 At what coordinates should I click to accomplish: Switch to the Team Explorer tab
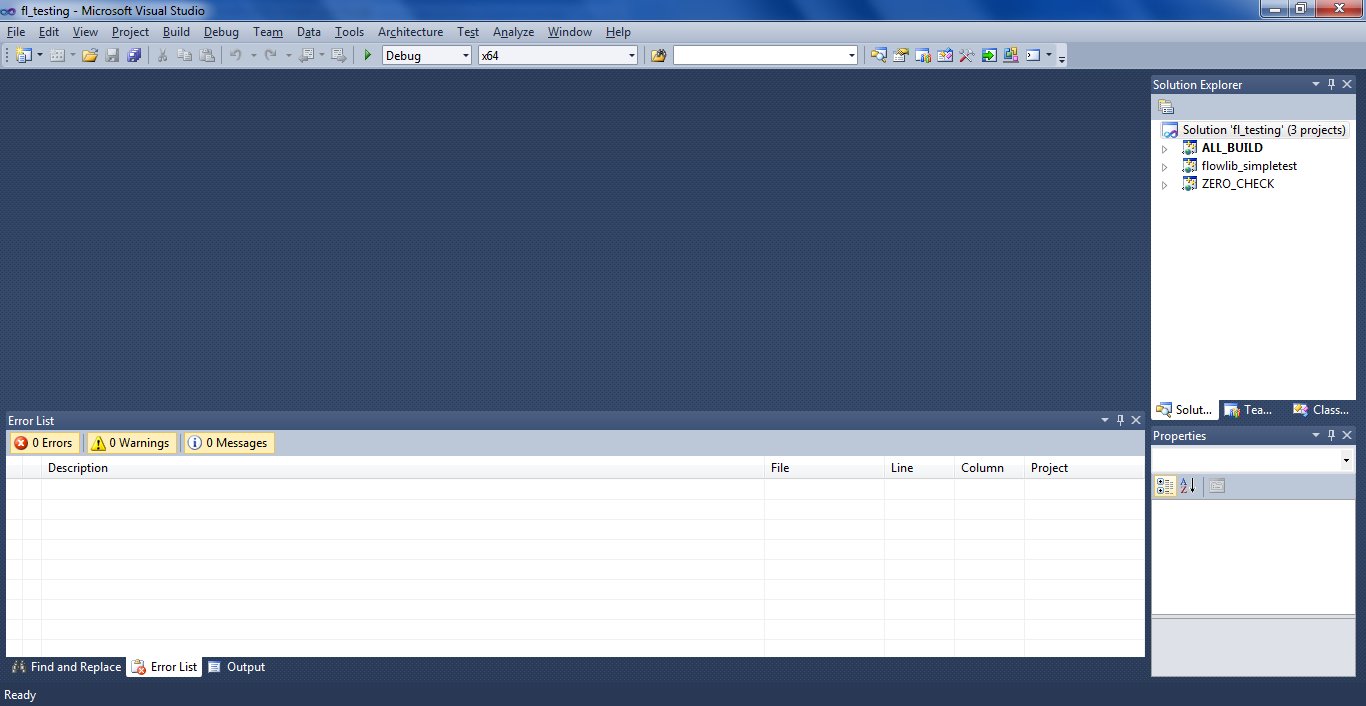(1248, 410)
